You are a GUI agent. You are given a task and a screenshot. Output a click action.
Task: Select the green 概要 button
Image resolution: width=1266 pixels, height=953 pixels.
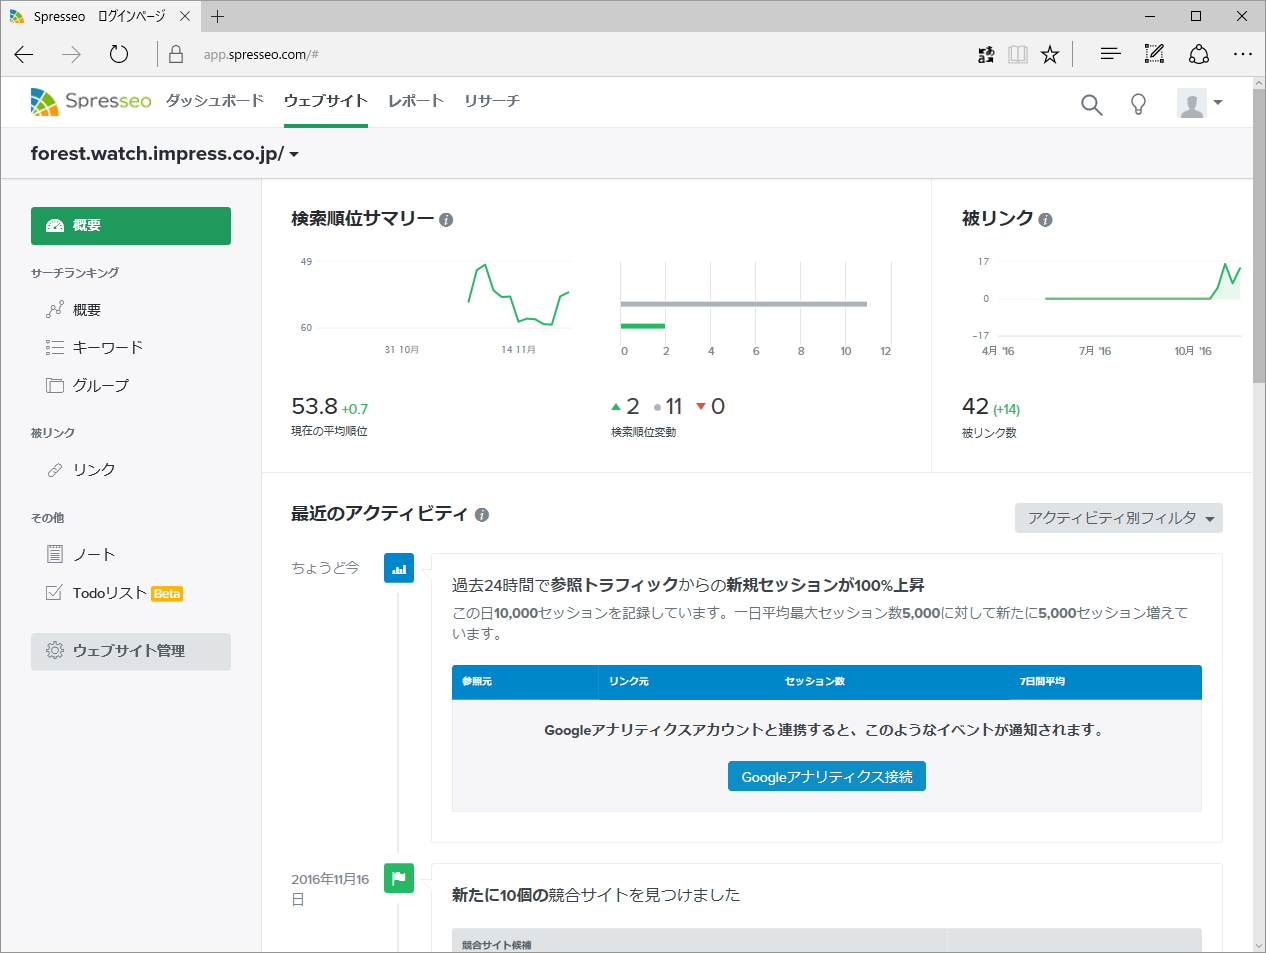point(130,226)
